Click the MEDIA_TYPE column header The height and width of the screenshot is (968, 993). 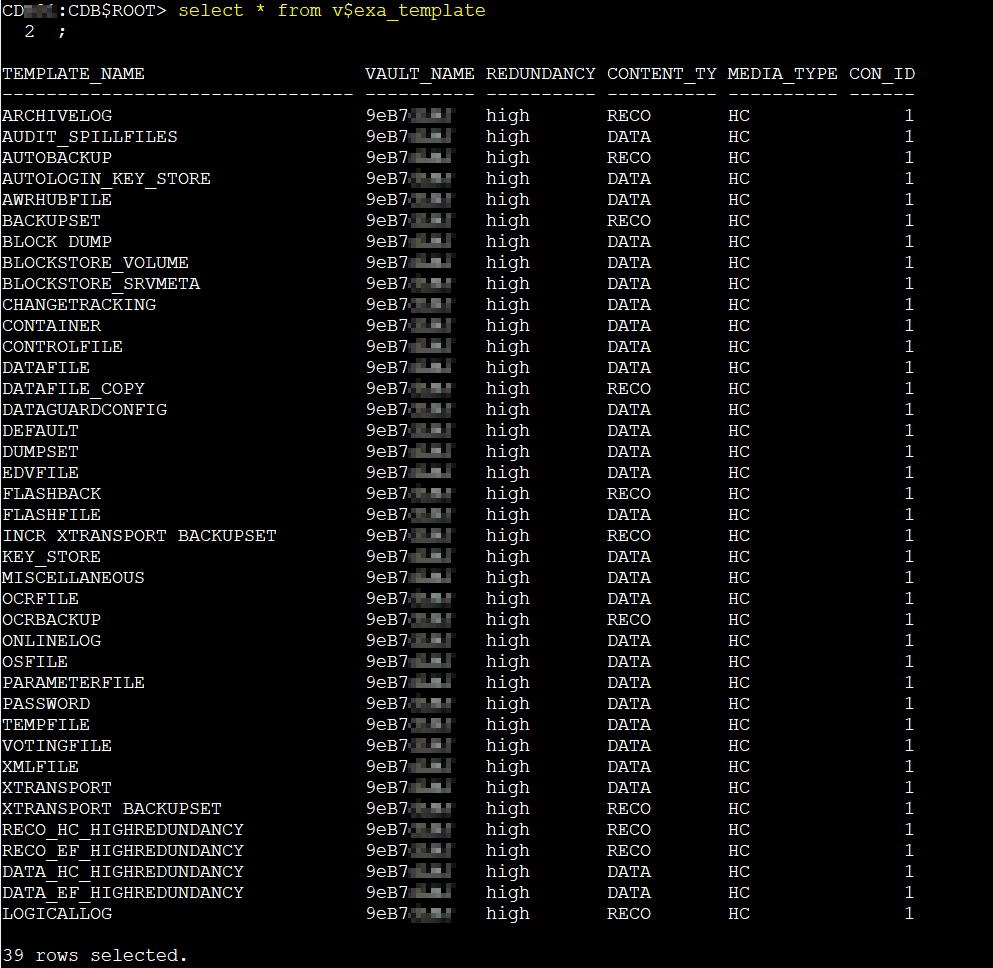782,74
